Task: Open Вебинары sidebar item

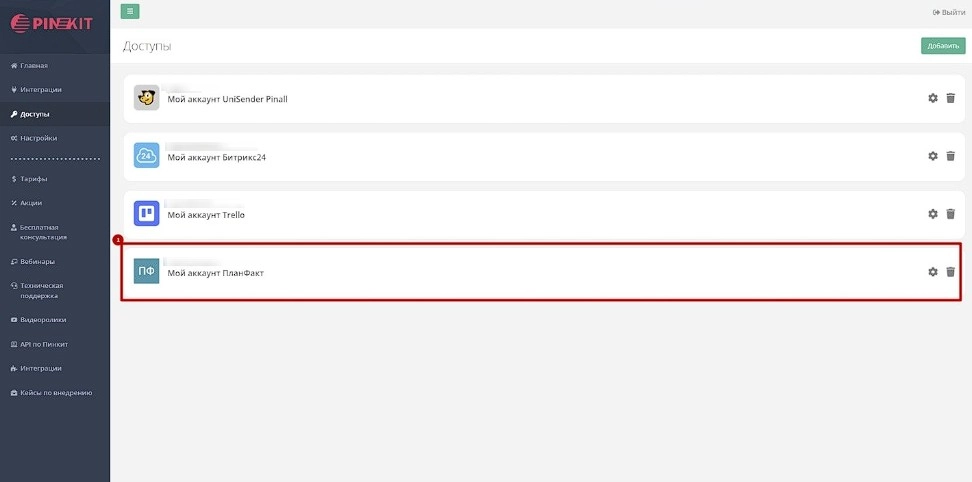Action: tap(37, 262)
